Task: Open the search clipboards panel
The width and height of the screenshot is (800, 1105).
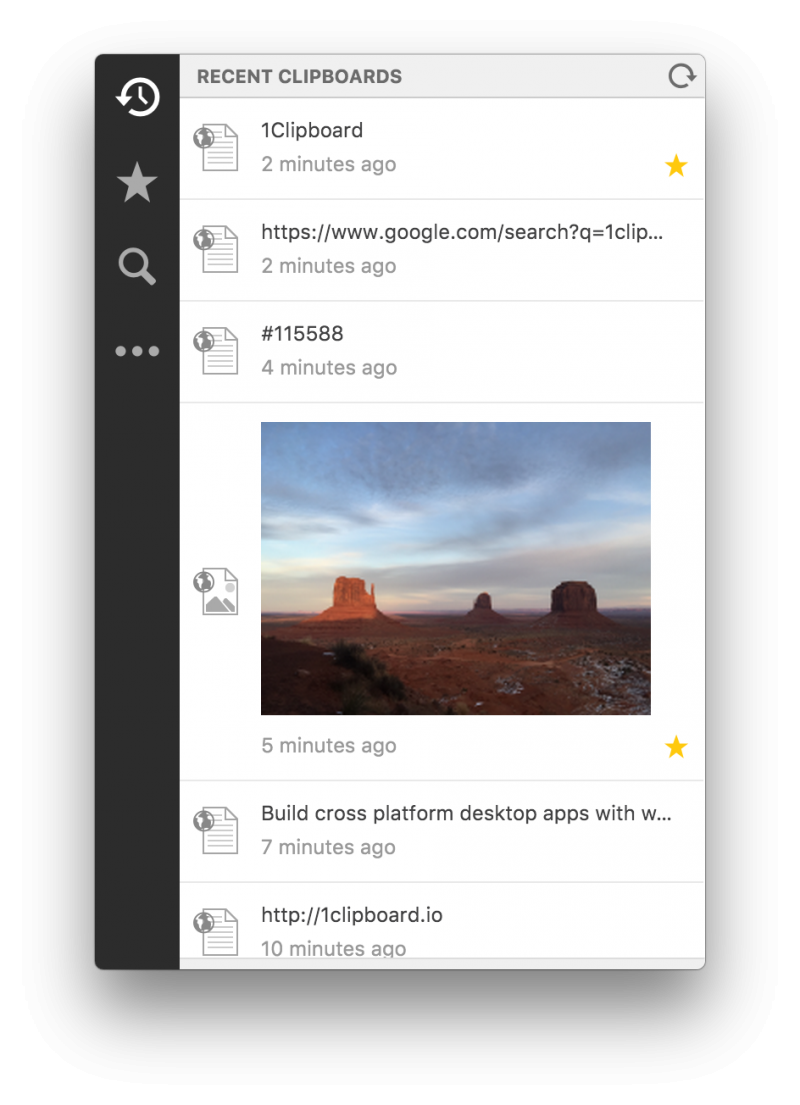Action: pos(137,267)
